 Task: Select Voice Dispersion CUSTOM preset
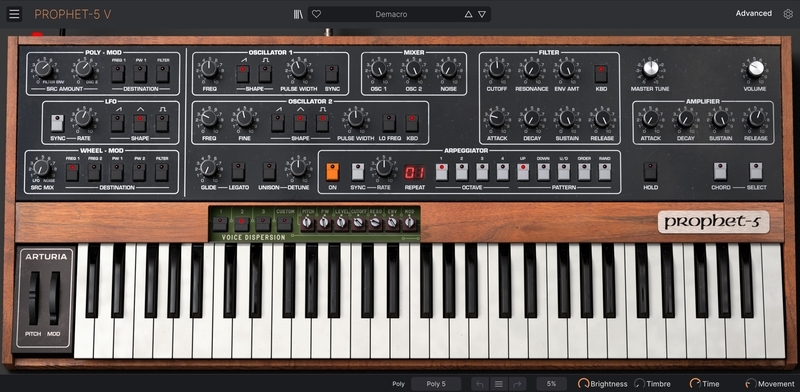pyautogui.click(x=285, y=224)
